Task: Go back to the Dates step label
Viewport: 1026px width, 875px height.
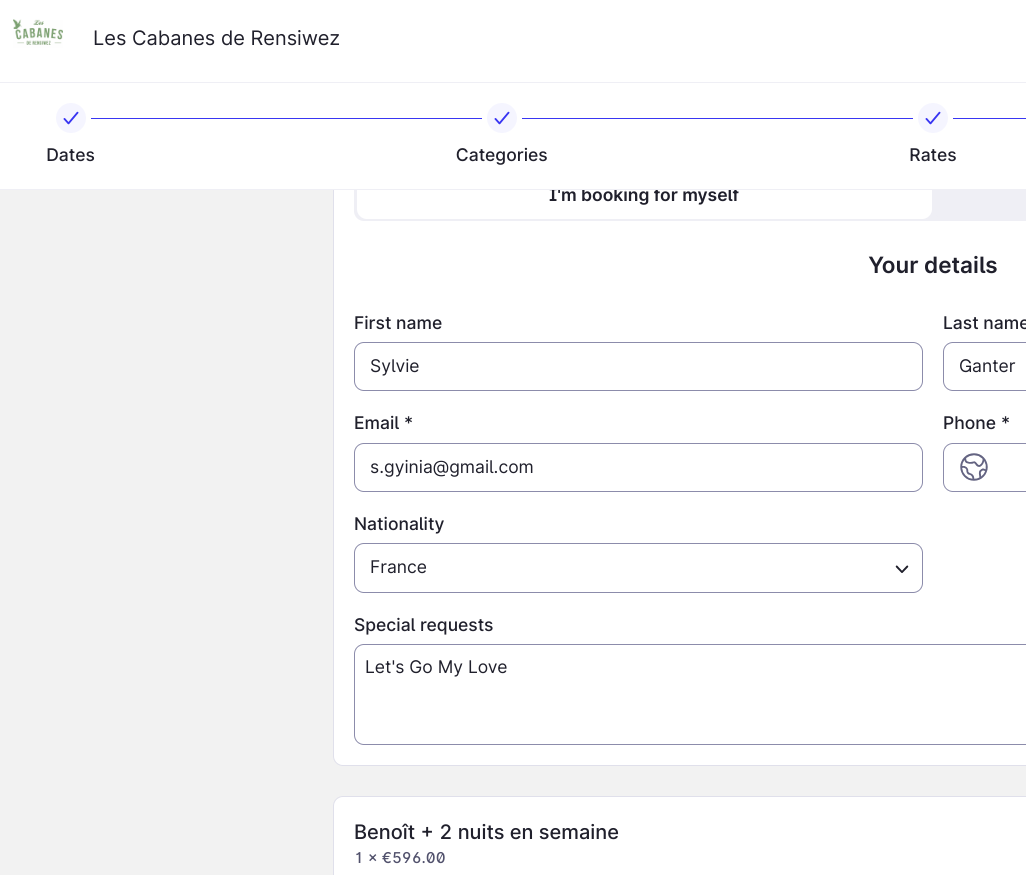Action: tap(71, 155)
